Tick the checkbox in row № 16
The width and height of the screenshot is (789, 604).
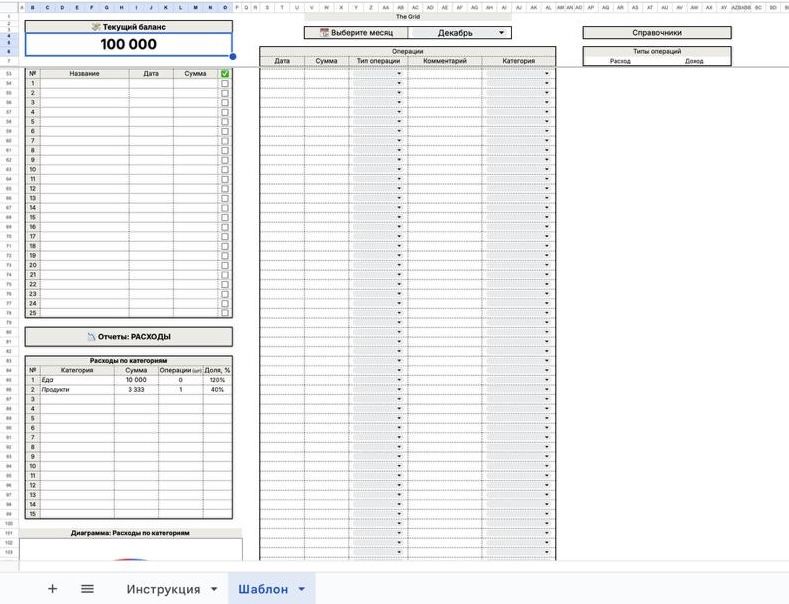coord(224,227)
